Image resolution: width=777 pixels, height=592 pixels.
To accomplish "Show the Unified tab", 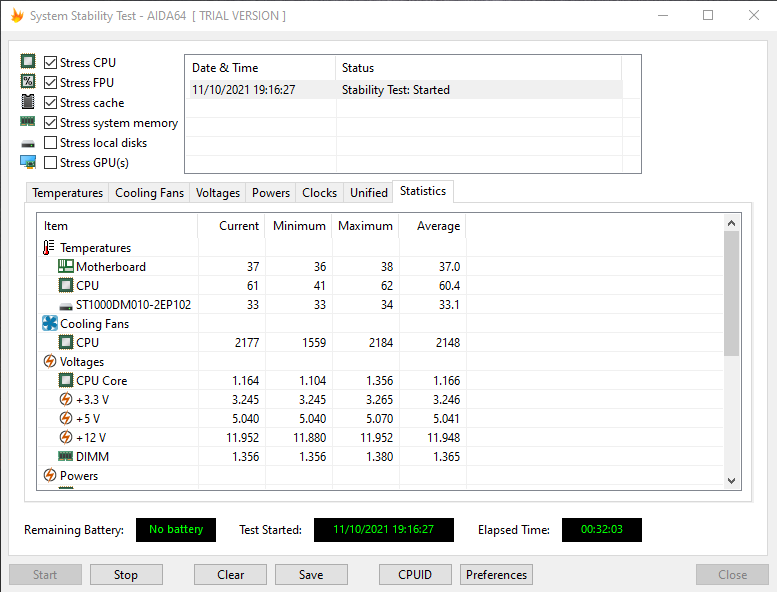I will (369, 193).
